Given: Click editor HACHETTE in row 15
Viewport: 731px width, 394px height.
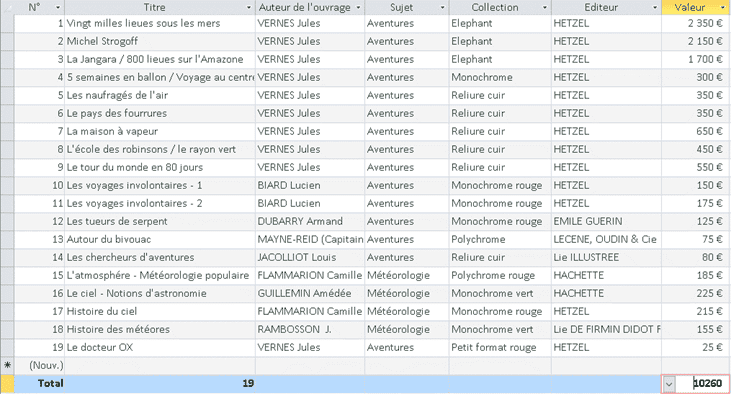Looking at the screenshot, I should pyautogui.click(x=579, y=275).
